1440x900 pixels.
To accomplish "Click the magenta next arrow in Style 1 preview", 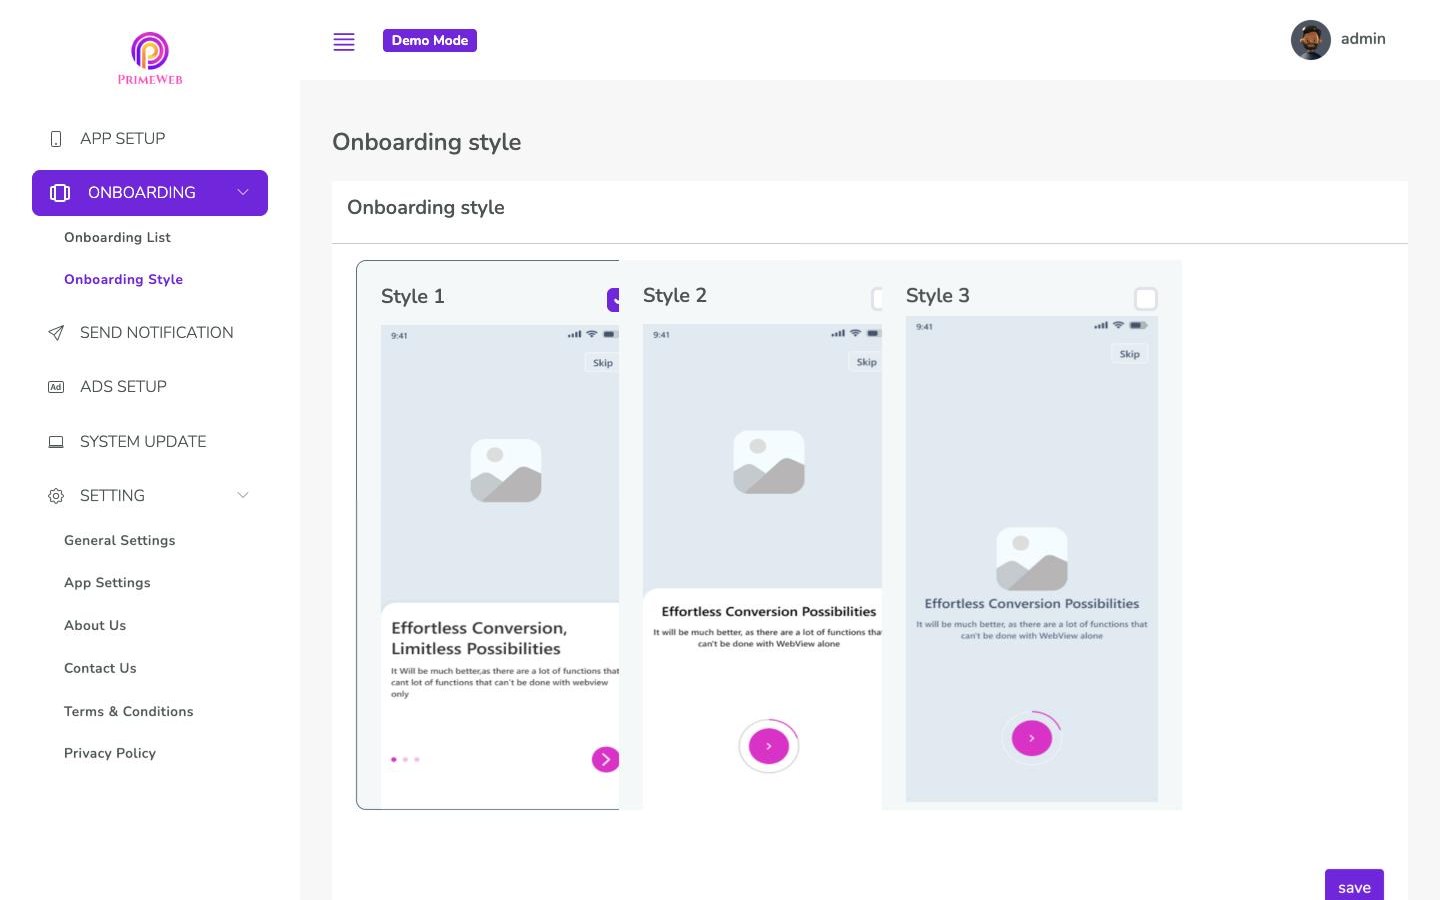I will point(605,760).
